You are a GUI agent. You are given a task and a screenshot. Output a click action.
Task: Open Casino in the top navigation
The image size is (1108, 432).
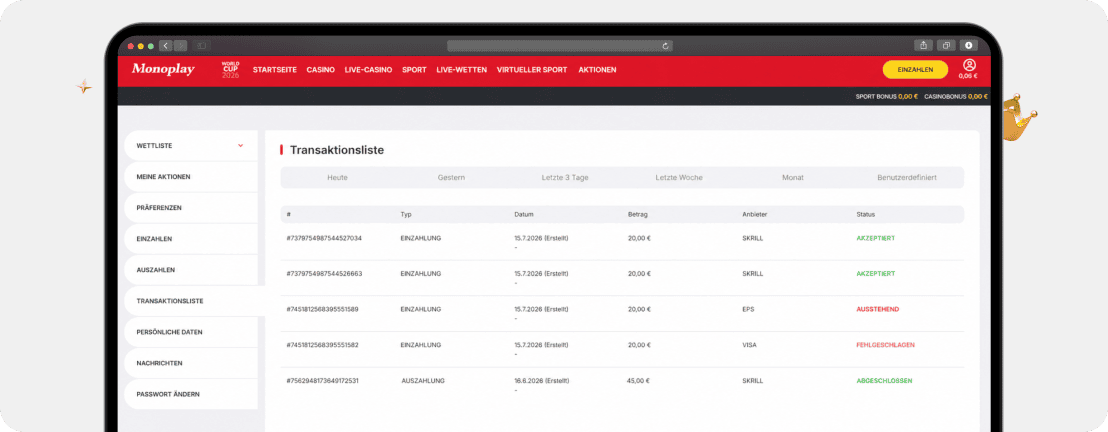pos(321,70)
